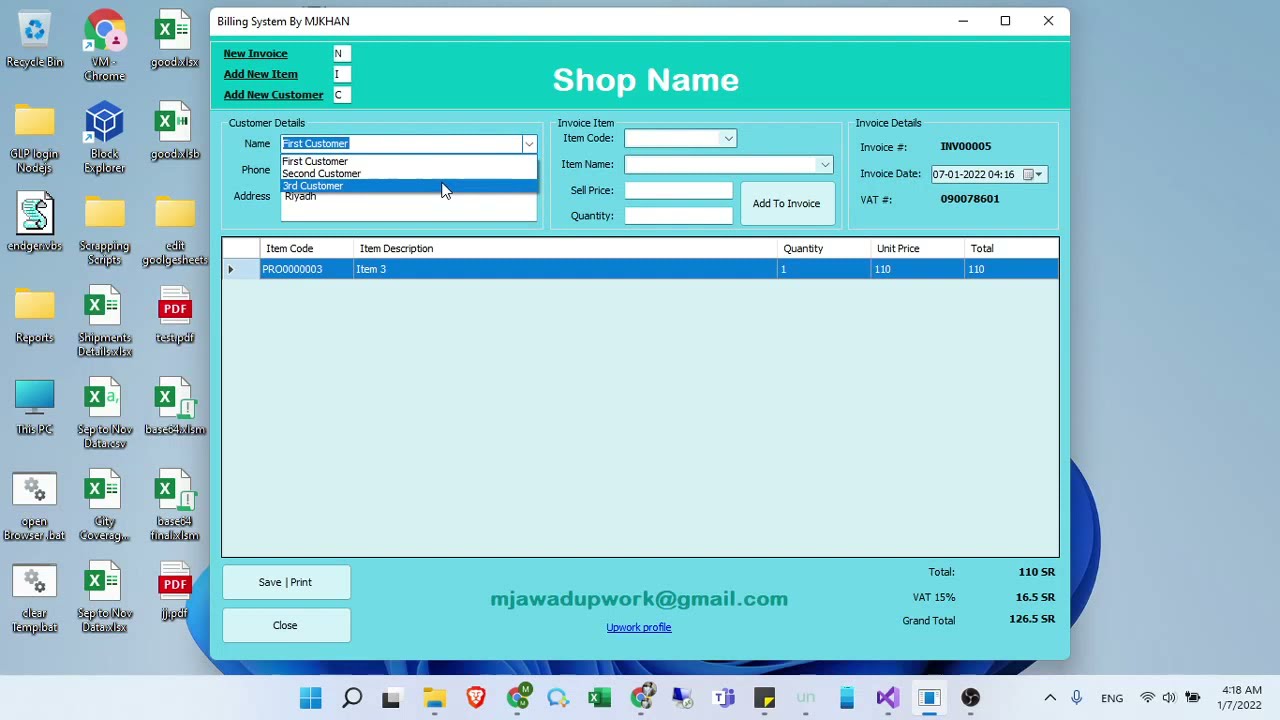Select the Scrapping Scripts folder

pos(104,230)
